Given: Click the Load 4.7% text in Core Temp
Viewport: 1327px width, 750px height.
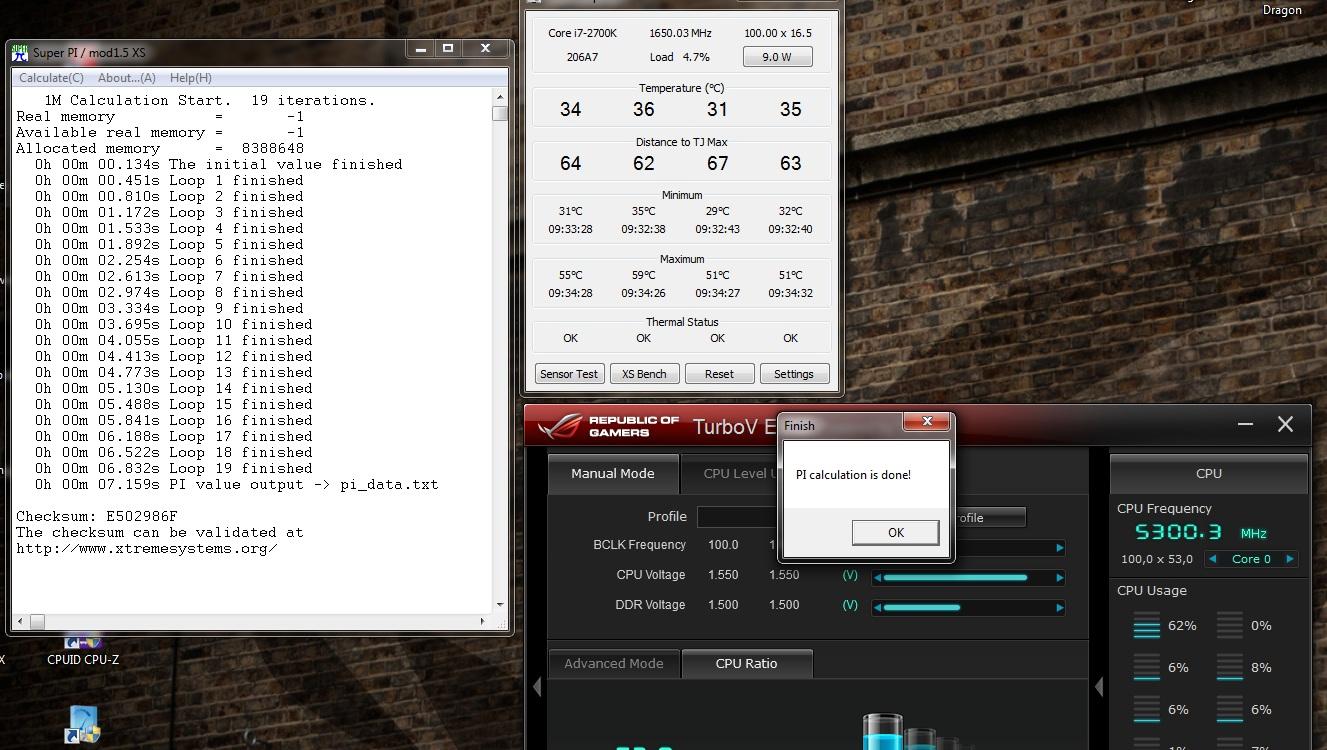Looking at the screenshot, I should tap(680, 57).
